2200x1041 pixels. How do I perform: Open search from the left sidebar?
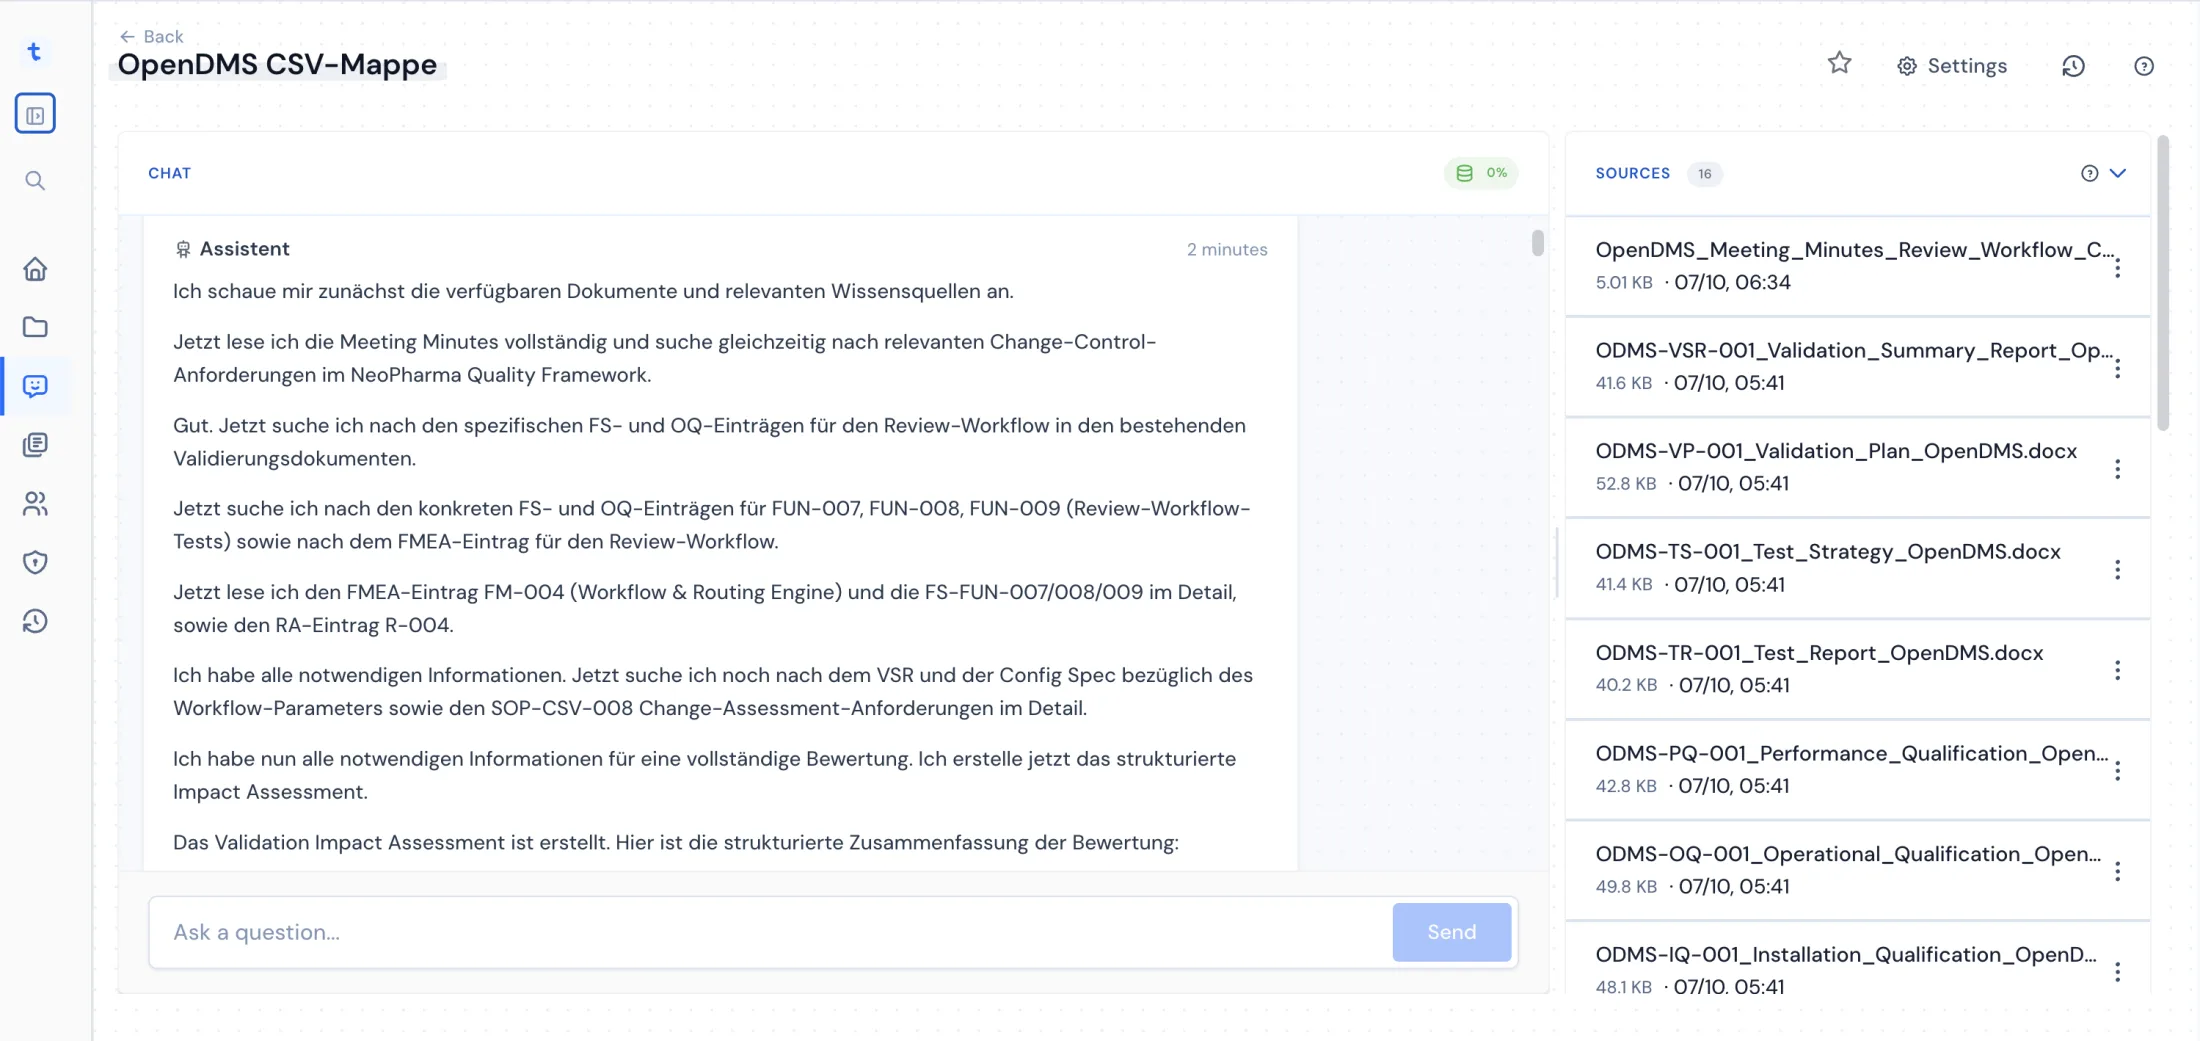35,181
